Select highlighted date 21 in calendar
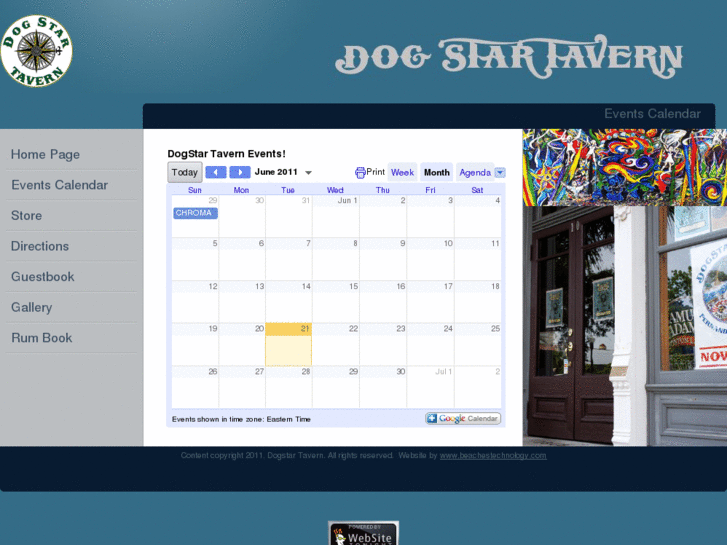Viewport: 727px width, 545px height. click(x=288, y=344)
